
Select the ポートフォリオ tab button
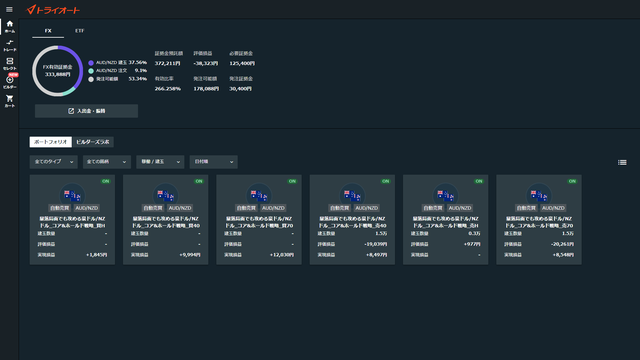pos(51,142)
